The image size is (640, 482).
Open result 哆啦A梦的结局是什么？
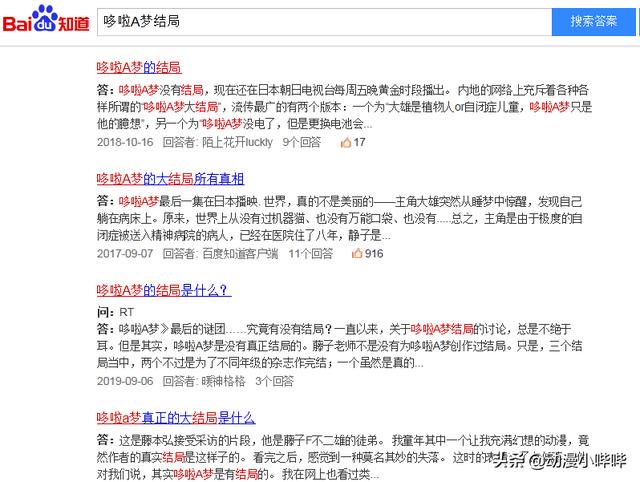pyautogui.click(x=164, y=291)
